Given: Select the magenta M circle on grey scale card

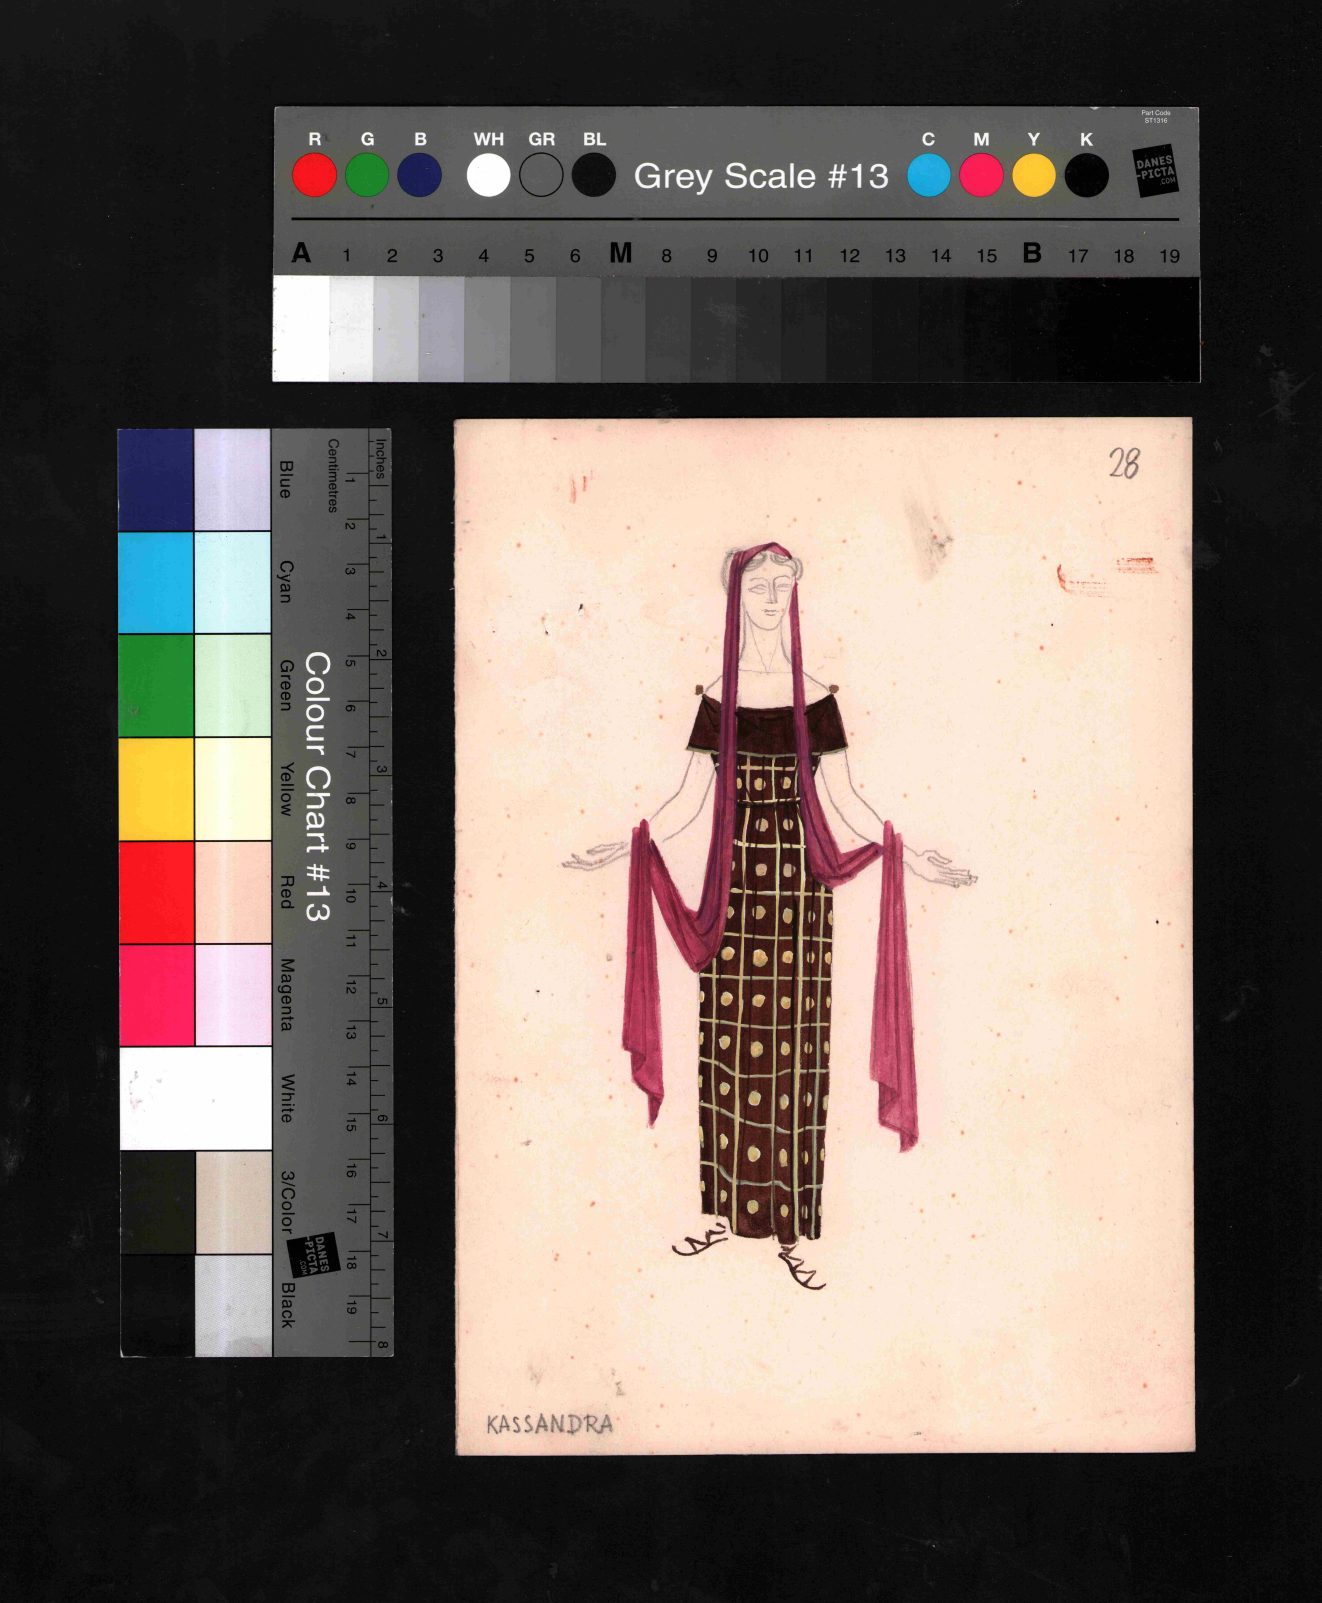Looking at the screenshot, I should (981, 175).
